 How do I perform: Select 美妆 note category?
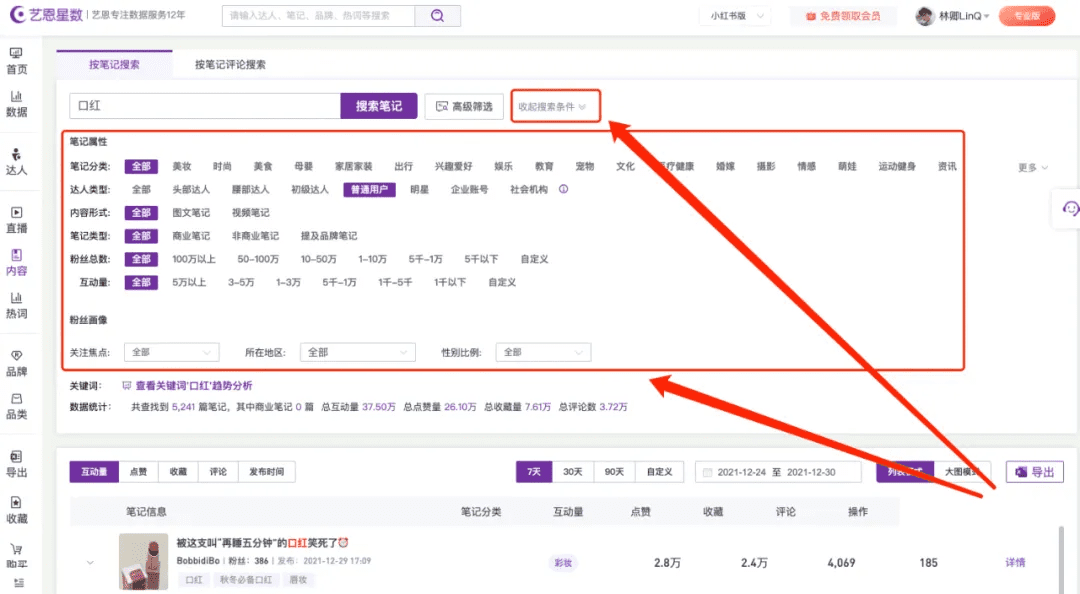[x=182, y=166]
